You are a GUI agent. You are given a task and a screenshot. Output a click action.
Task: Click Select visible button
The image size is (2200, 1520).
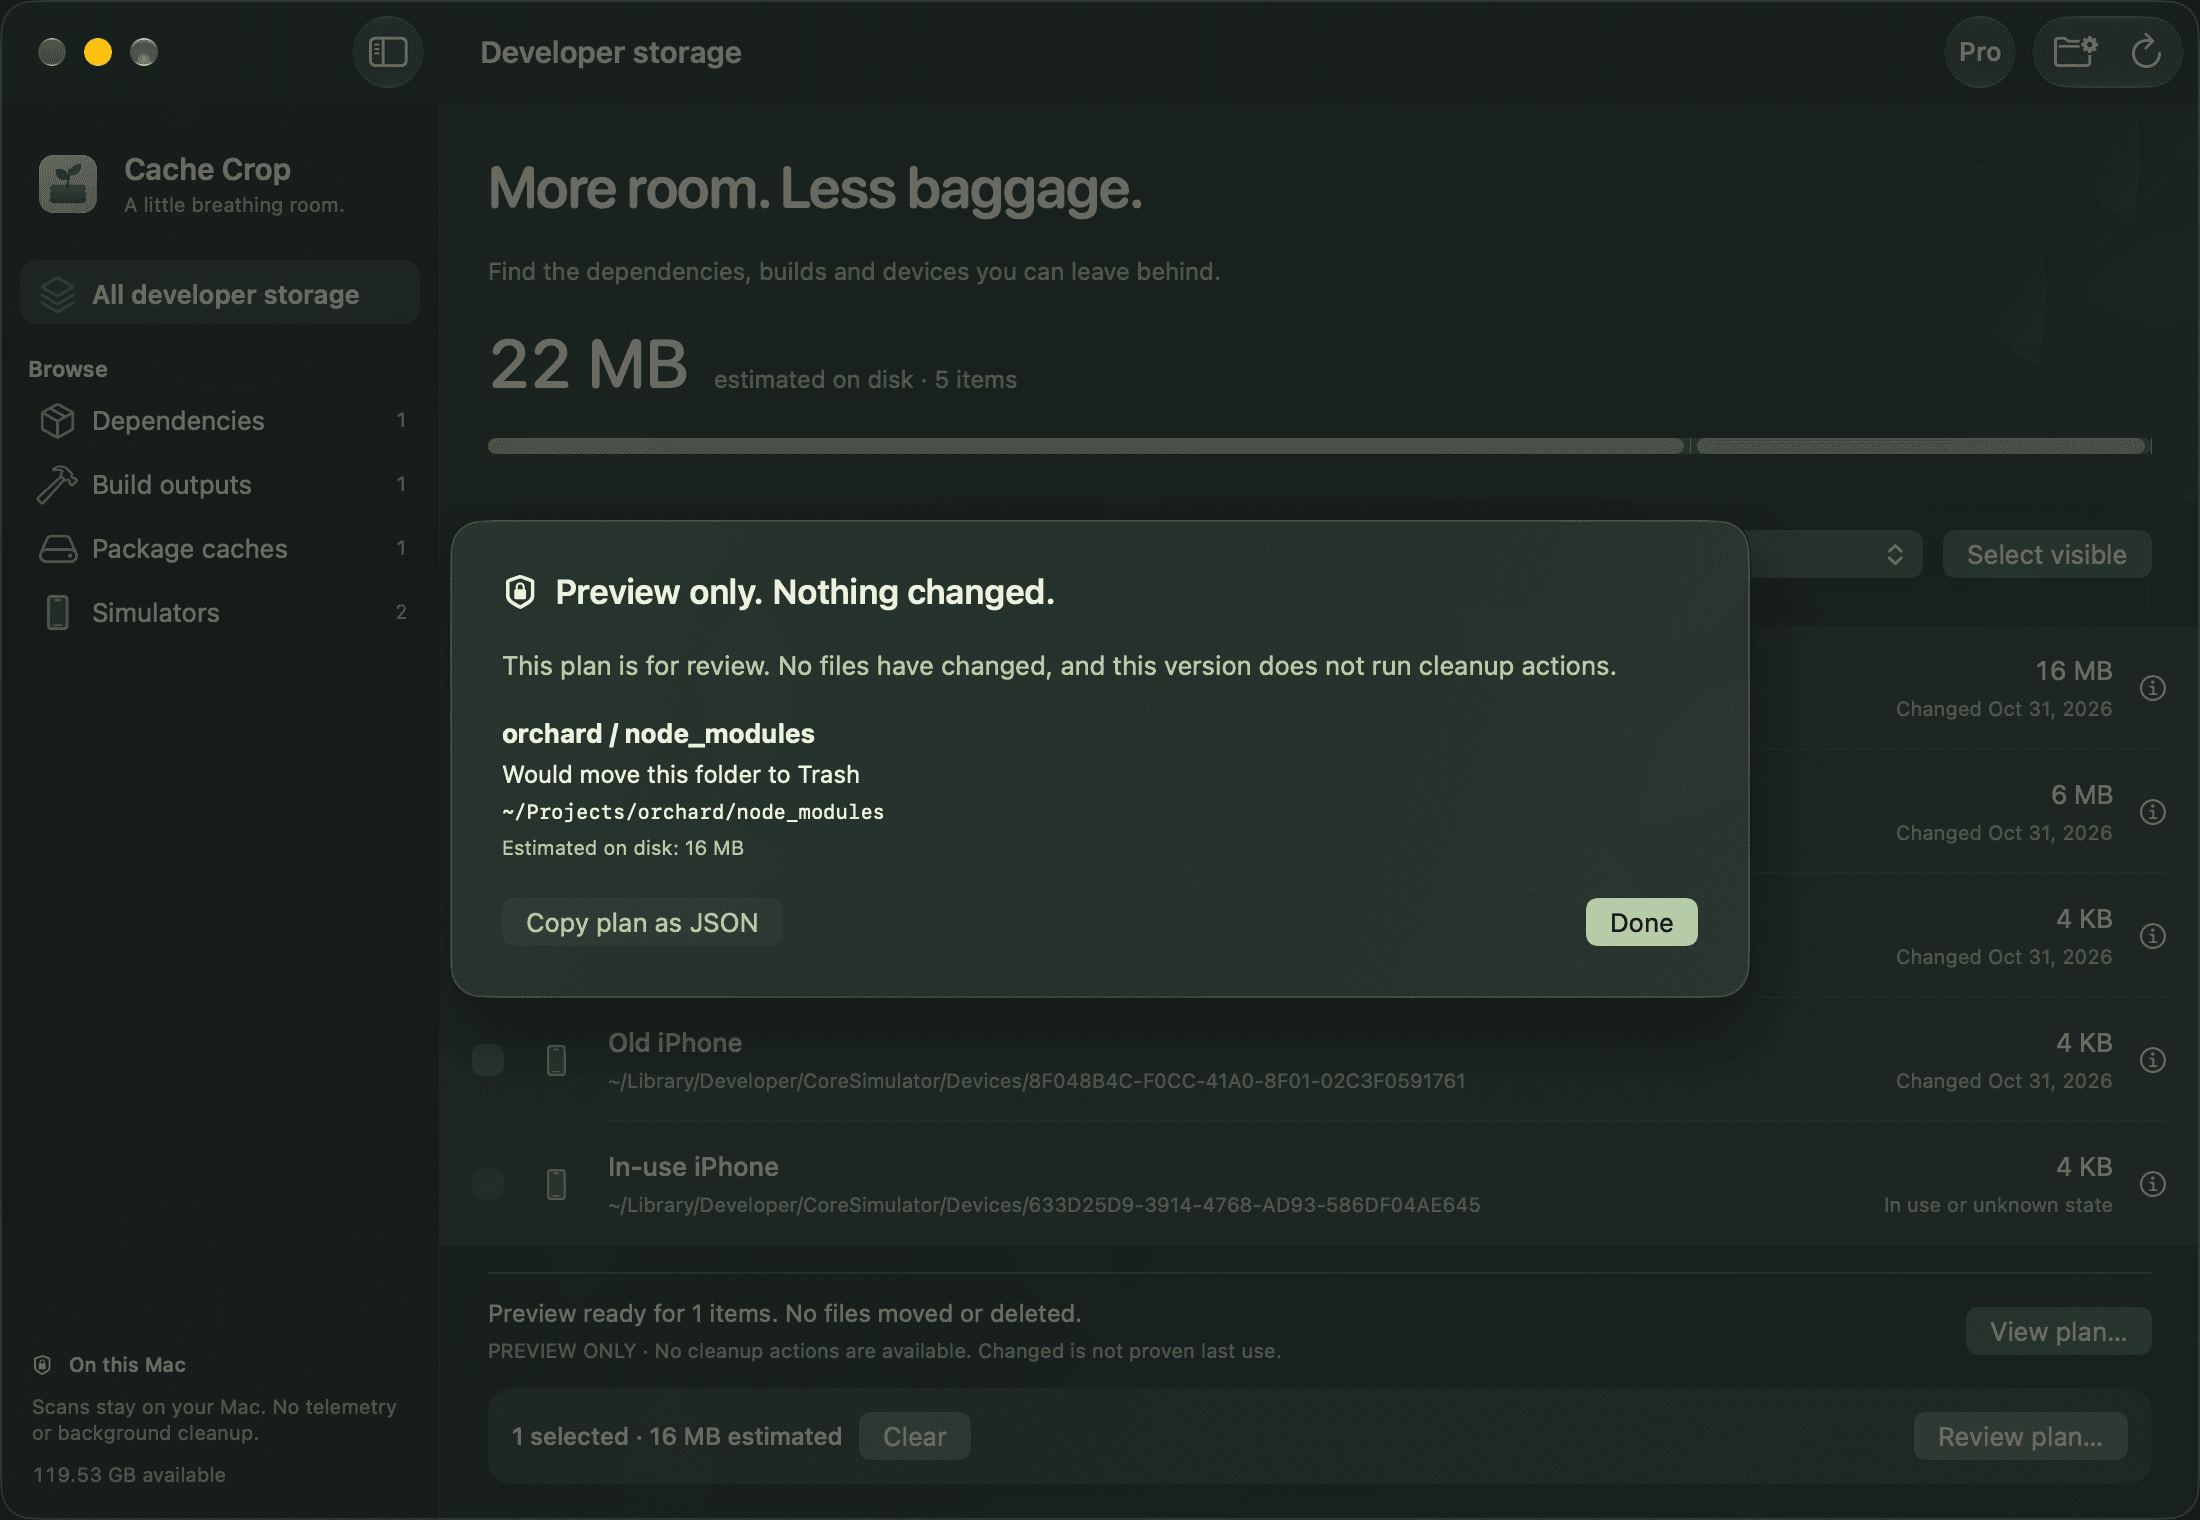point(2046,554)
